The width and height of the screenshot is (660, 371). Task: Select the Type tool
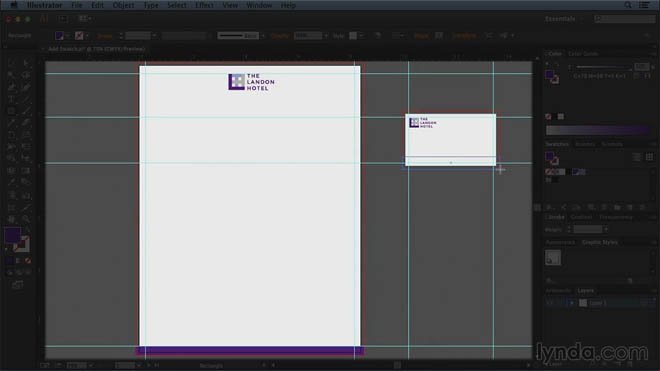[11, 100]
